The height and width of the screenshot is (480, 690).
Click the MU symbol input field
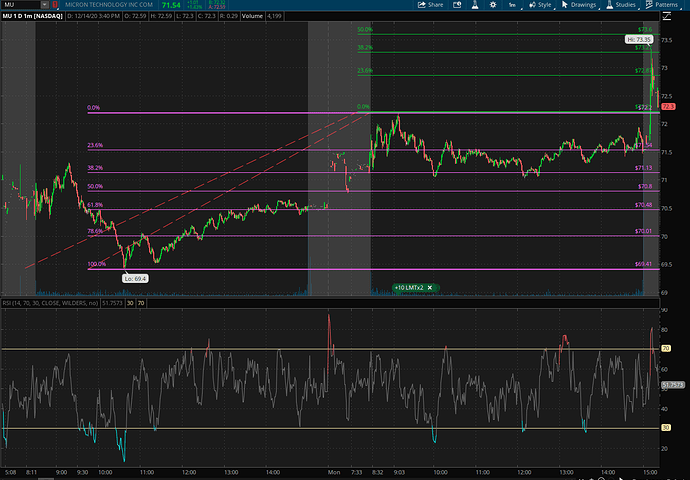[x=22, y=5]
